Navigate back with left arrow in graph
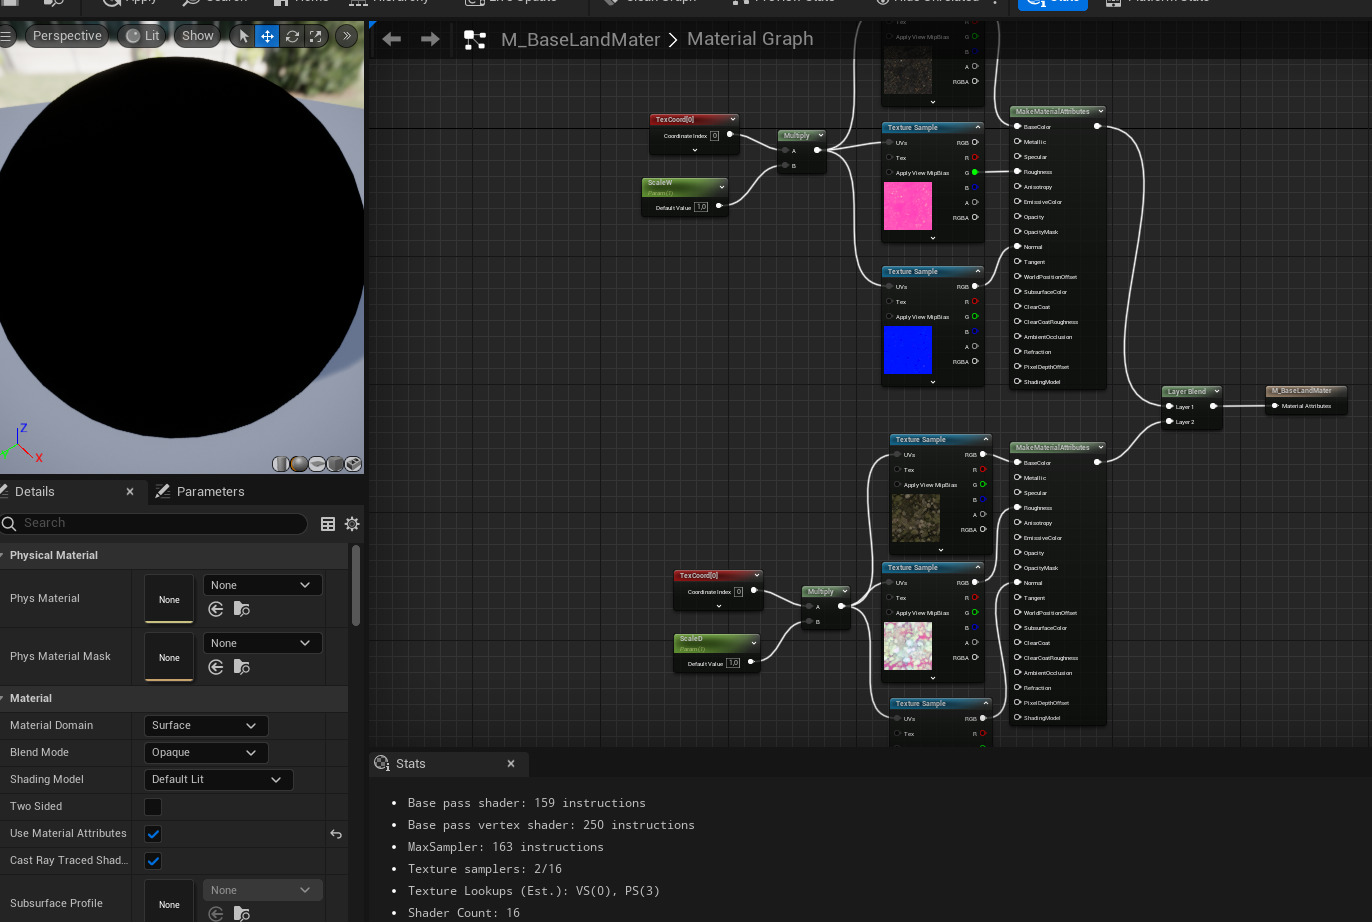The image size is (1372, 922). [x=392, y=39]
